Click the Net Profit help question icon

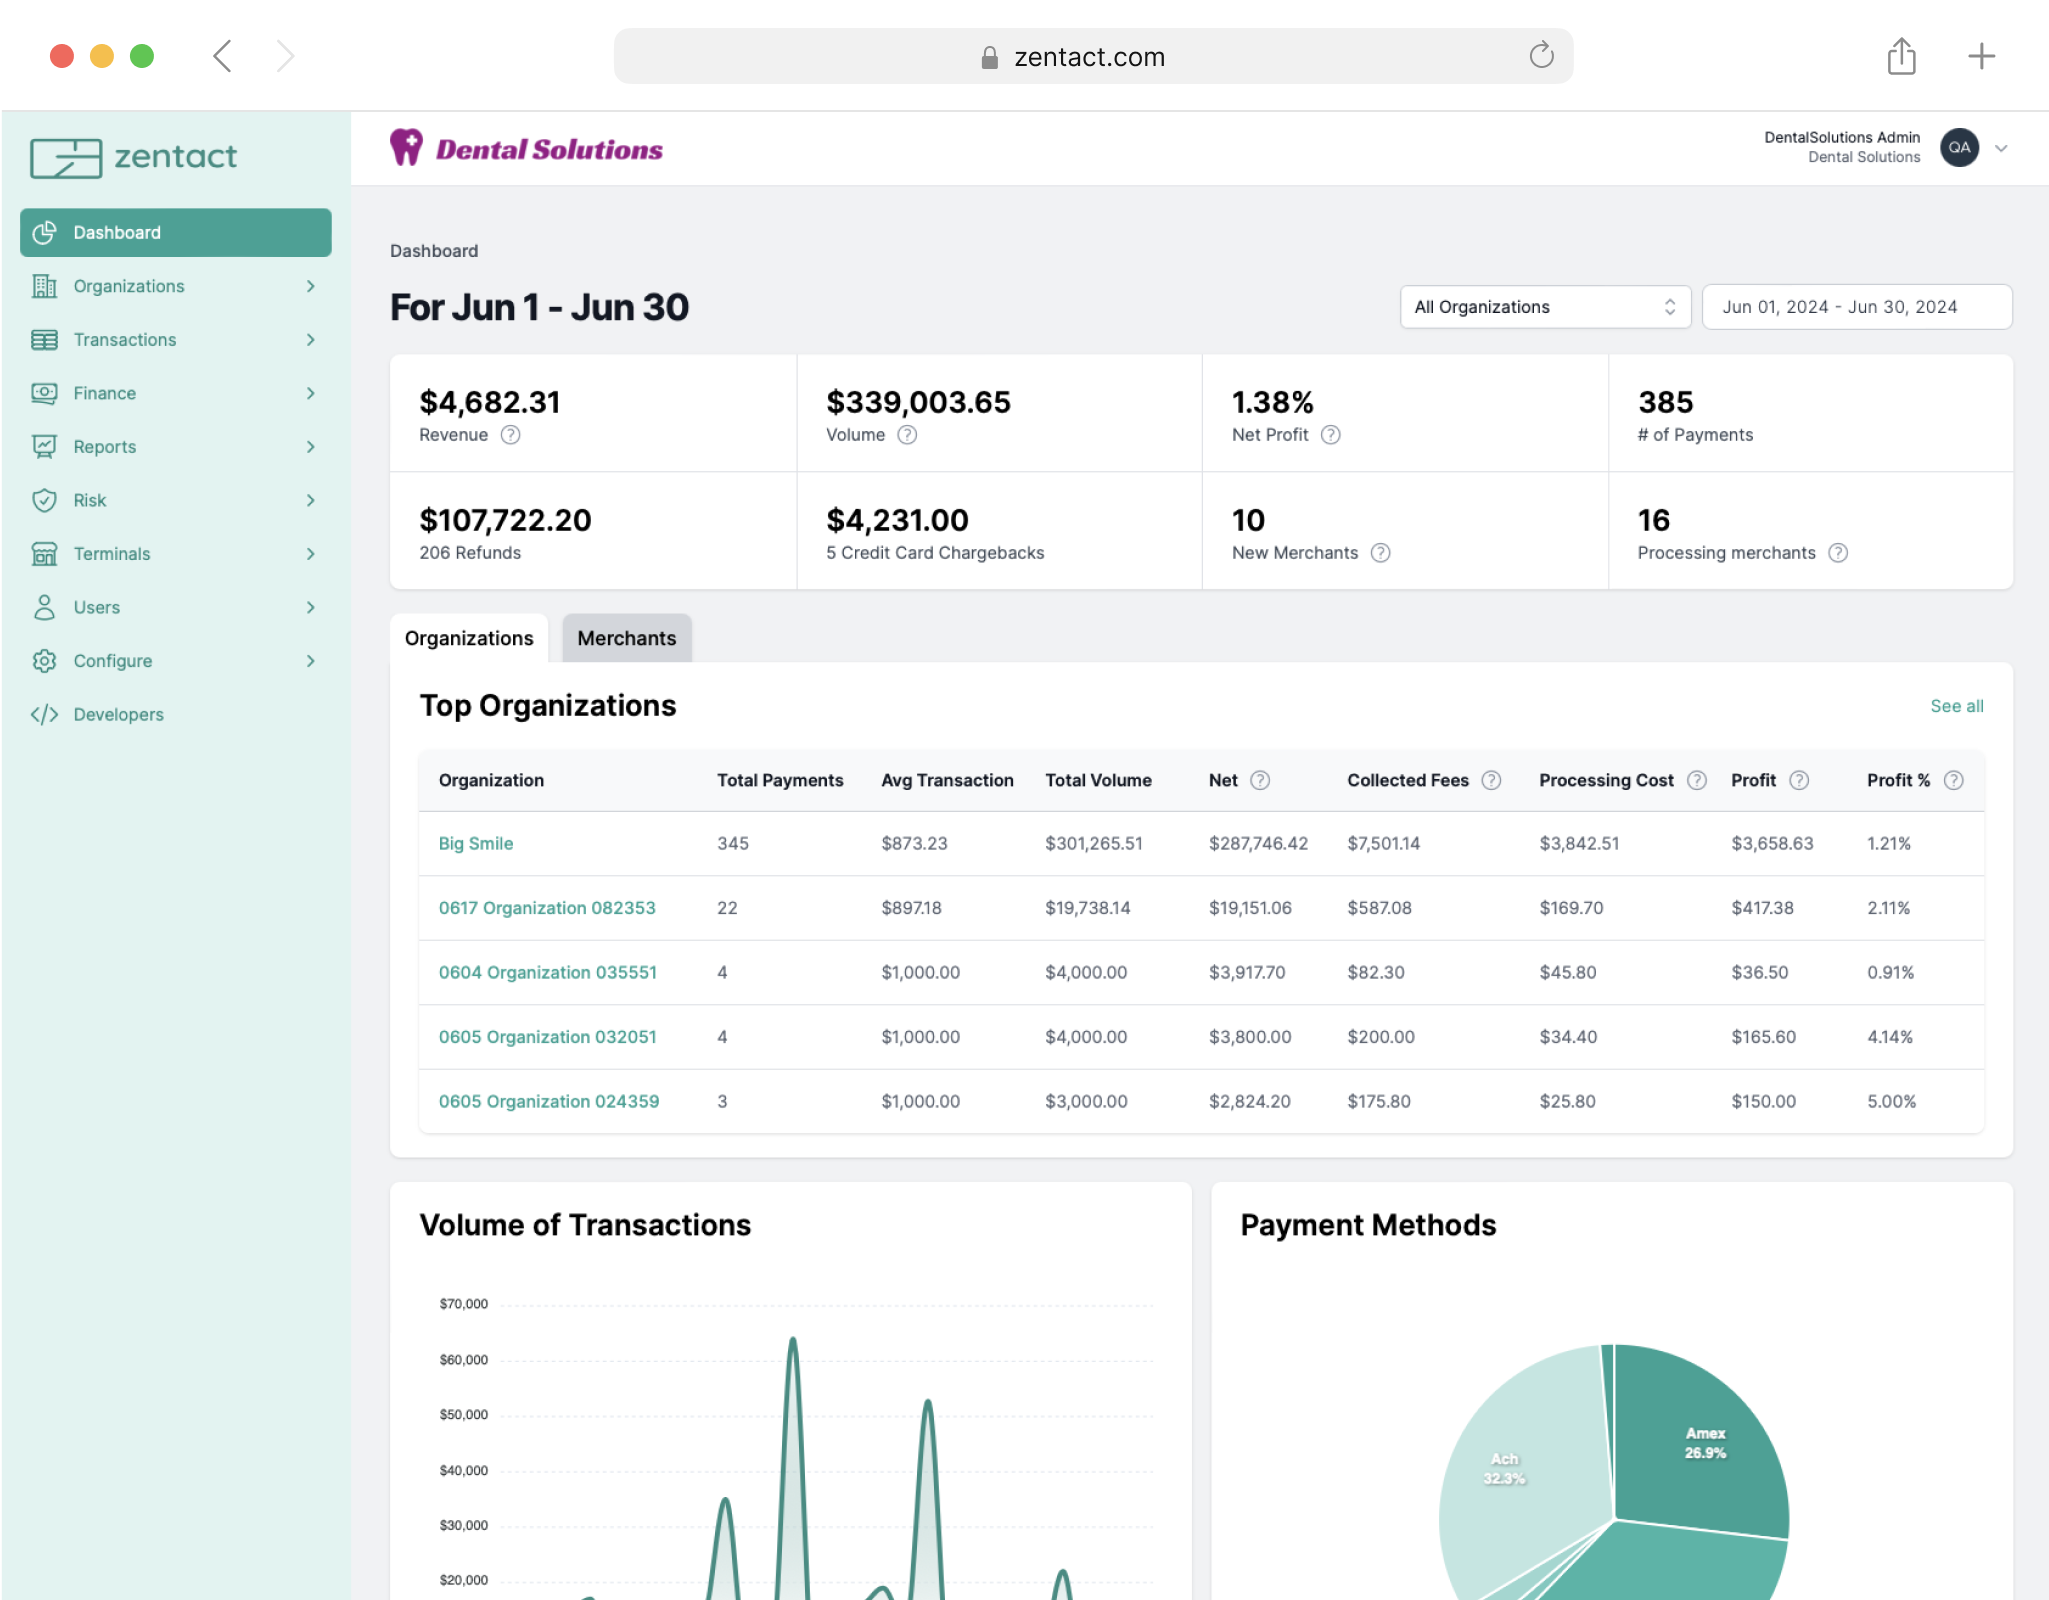coord(1330,435)
